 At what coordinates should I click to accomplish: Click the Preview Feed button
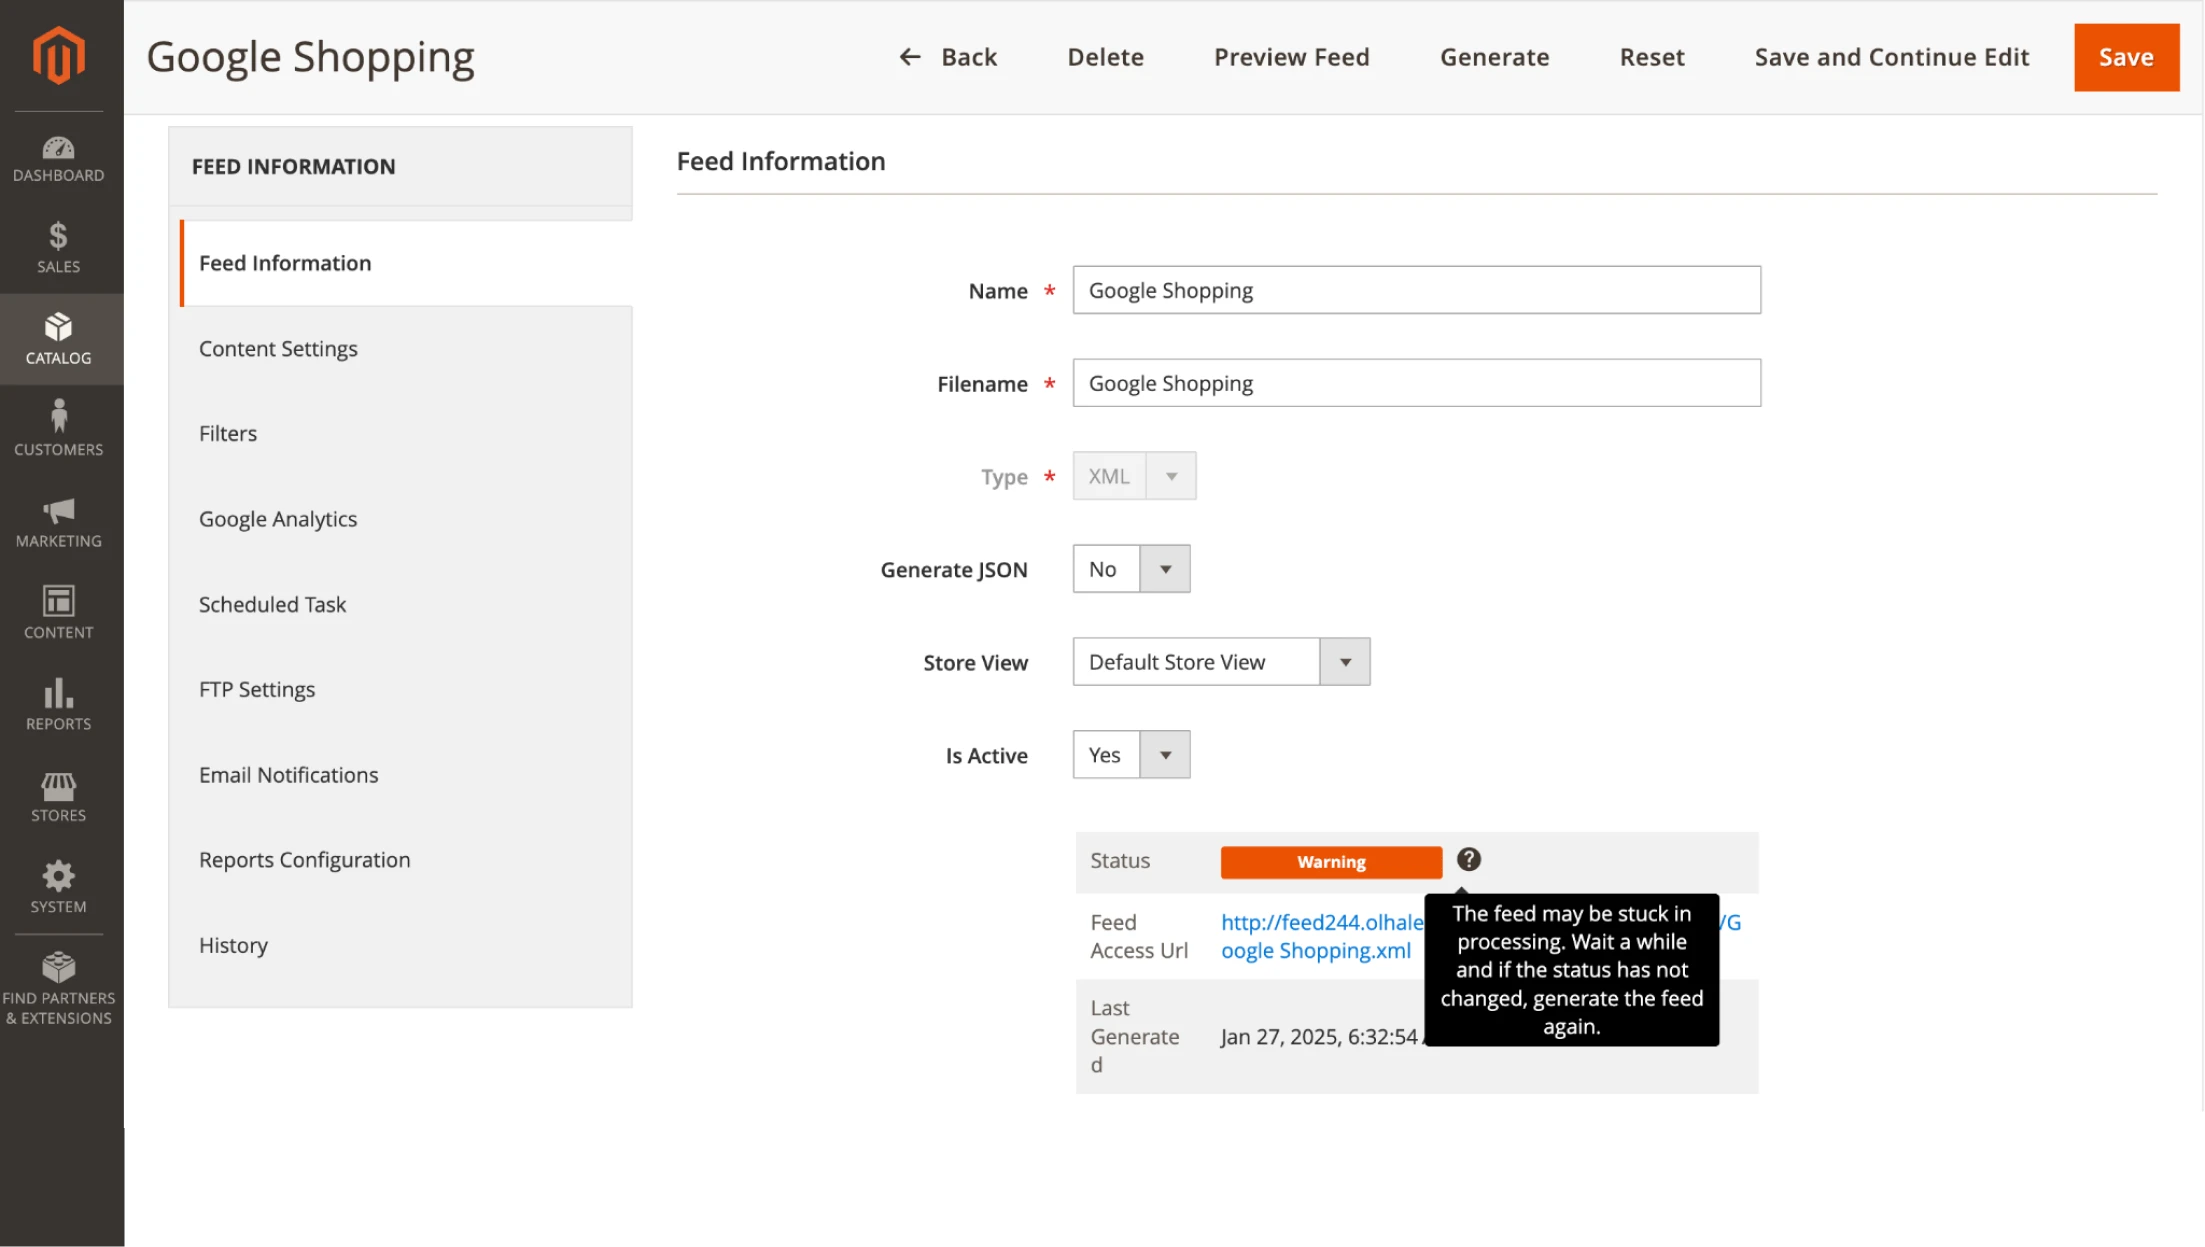click(1291, 57)
